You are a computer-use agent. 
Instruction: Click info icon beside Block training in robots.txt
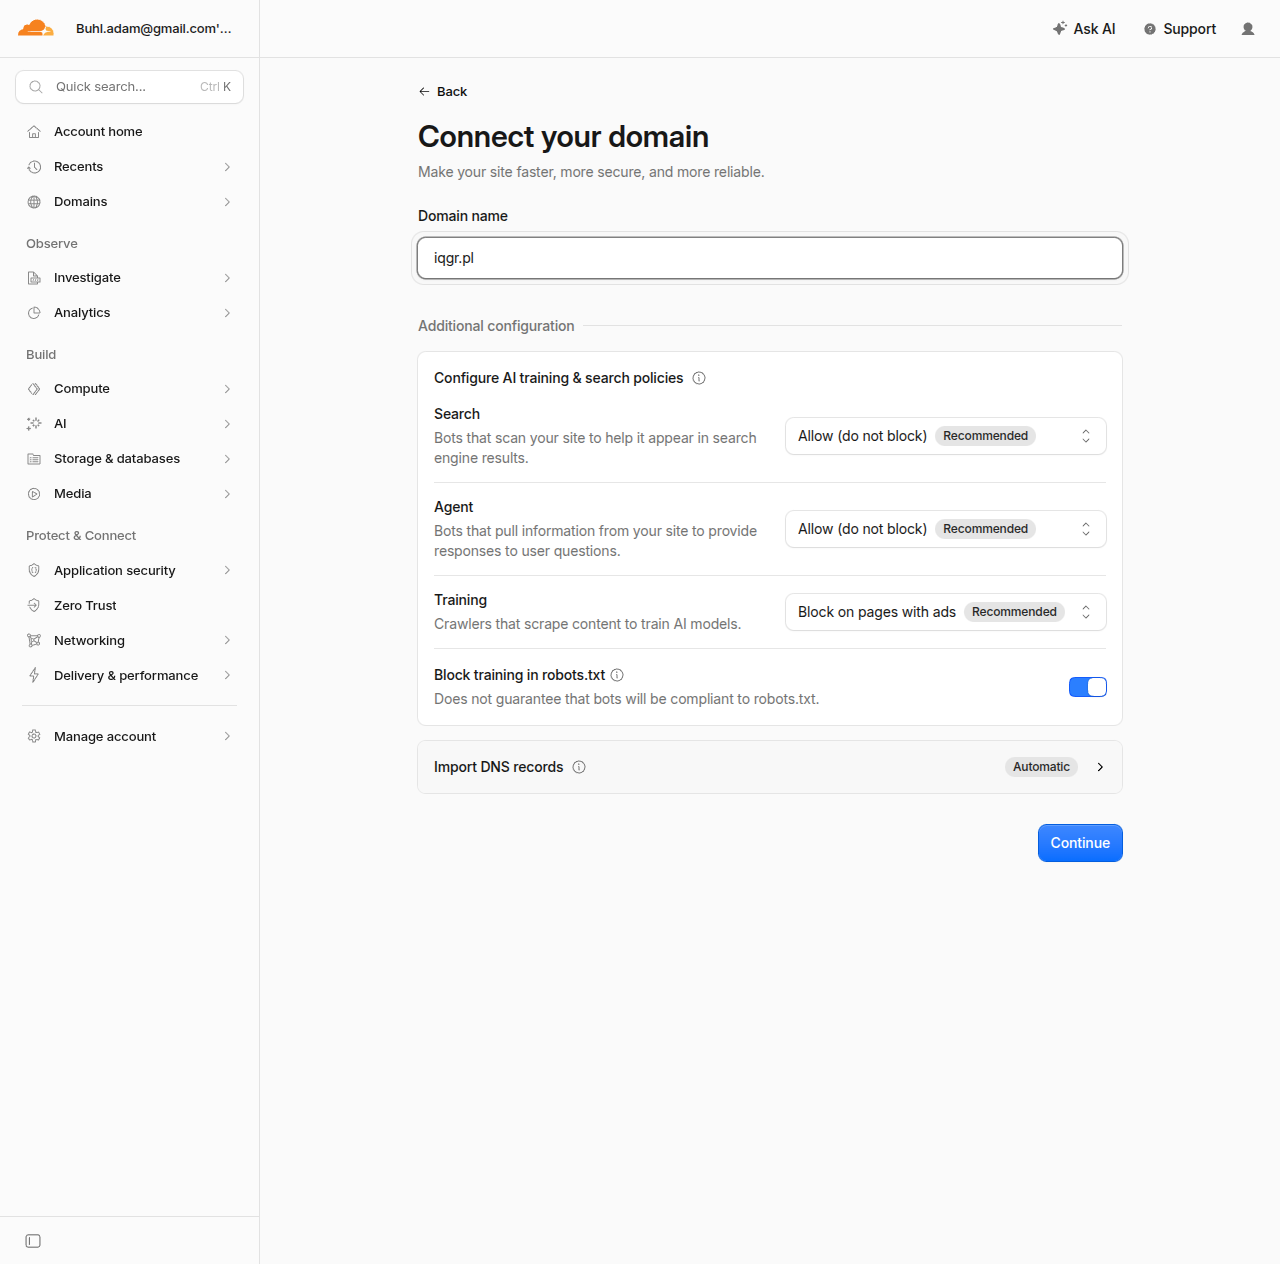[617, 675]
